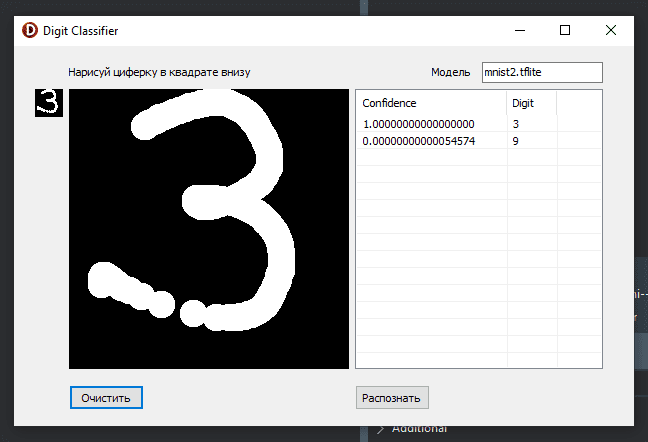Click the mnist2.tflite model input field
648x442 pixels.
coord(541,72)
